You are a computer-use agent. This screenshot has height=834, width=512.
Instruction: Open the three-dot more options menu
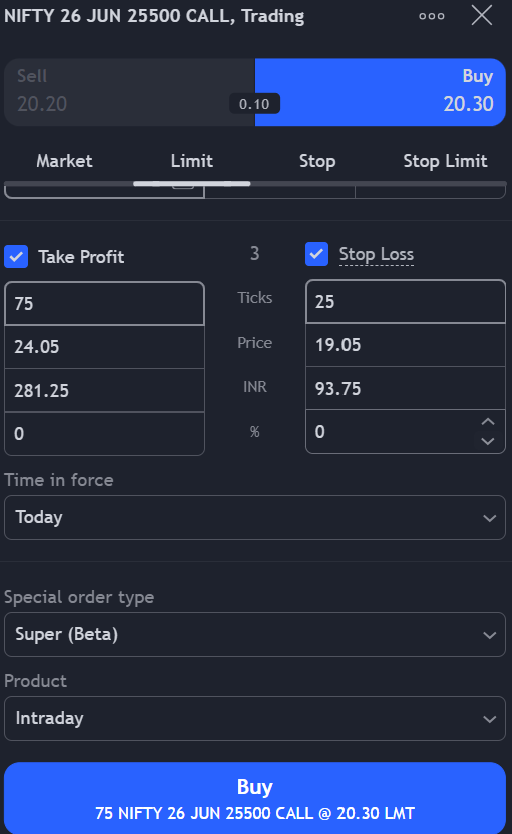(432, 16)
